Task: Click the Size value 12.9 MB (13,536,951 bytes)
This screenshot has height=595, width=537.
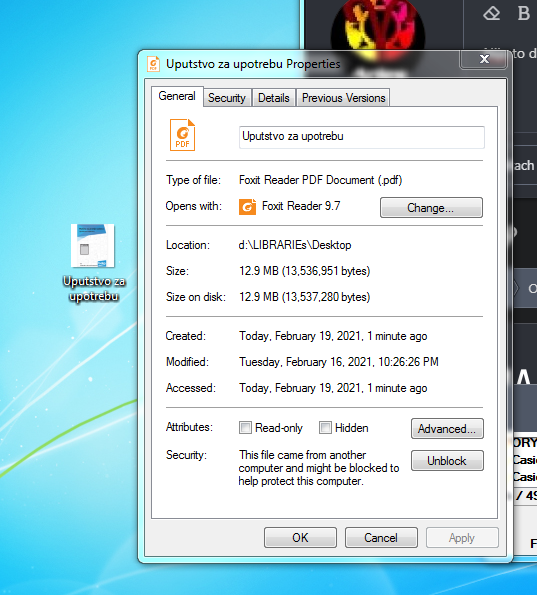Action: tap(304, 271)
